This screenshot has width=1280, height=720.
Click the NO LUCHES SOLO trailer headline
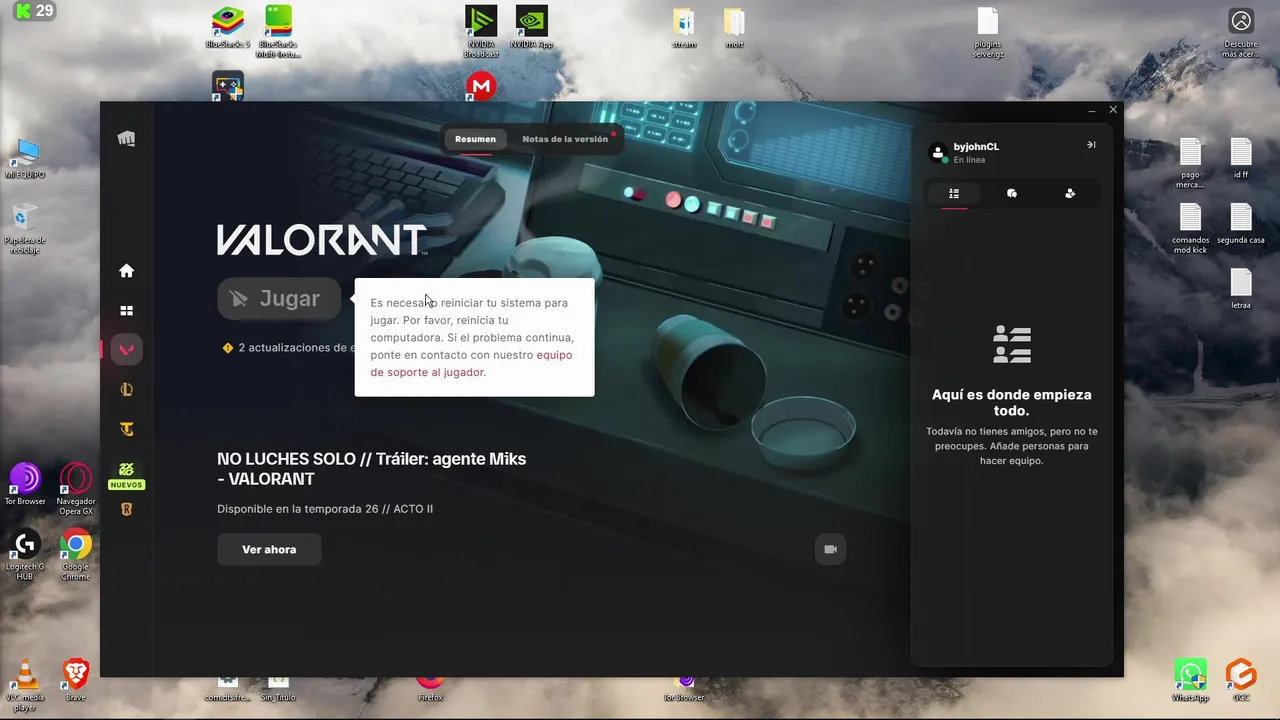371,469
